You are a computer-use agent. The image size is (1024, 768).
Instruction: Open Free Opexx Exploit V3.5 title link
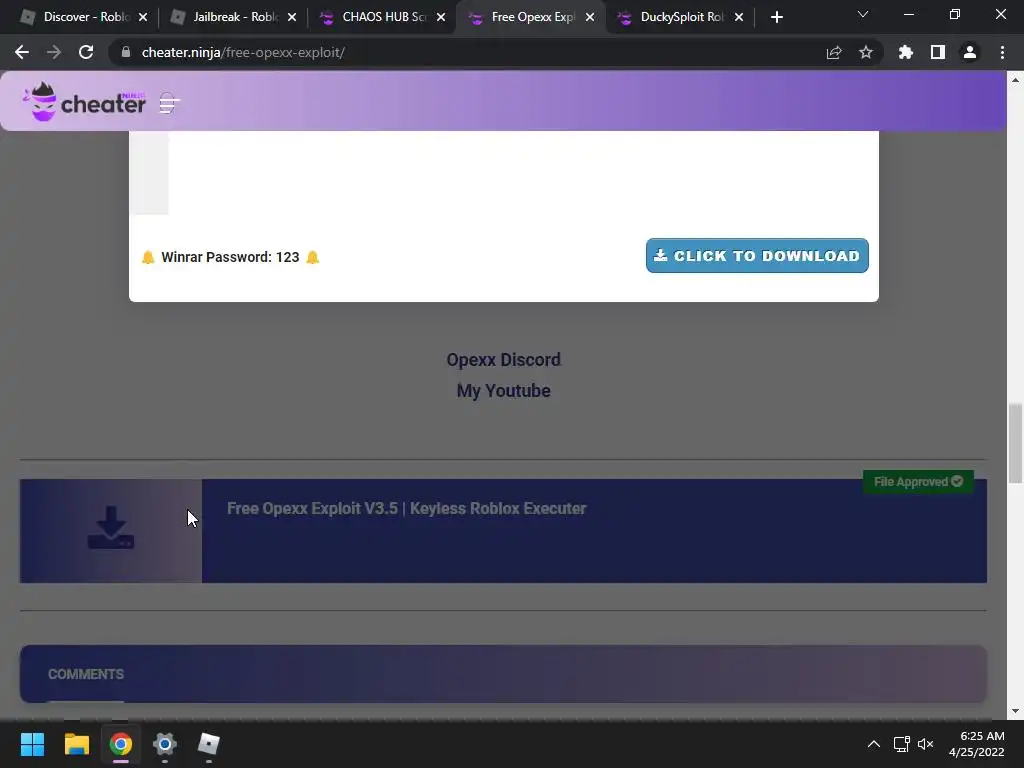tap(406, 508)
